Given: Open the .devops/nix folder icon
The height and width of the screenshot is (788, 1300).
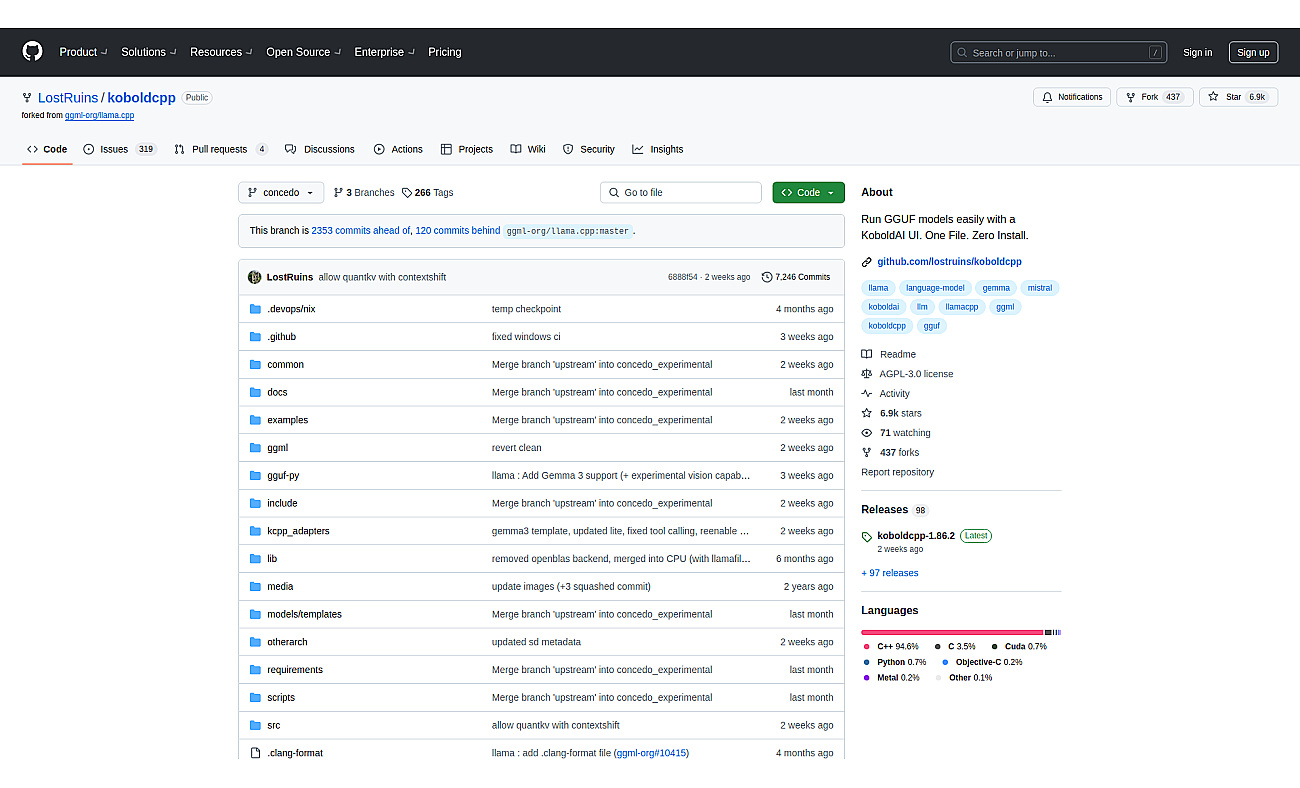Looking at the screenshot, I should coord(255,309).
